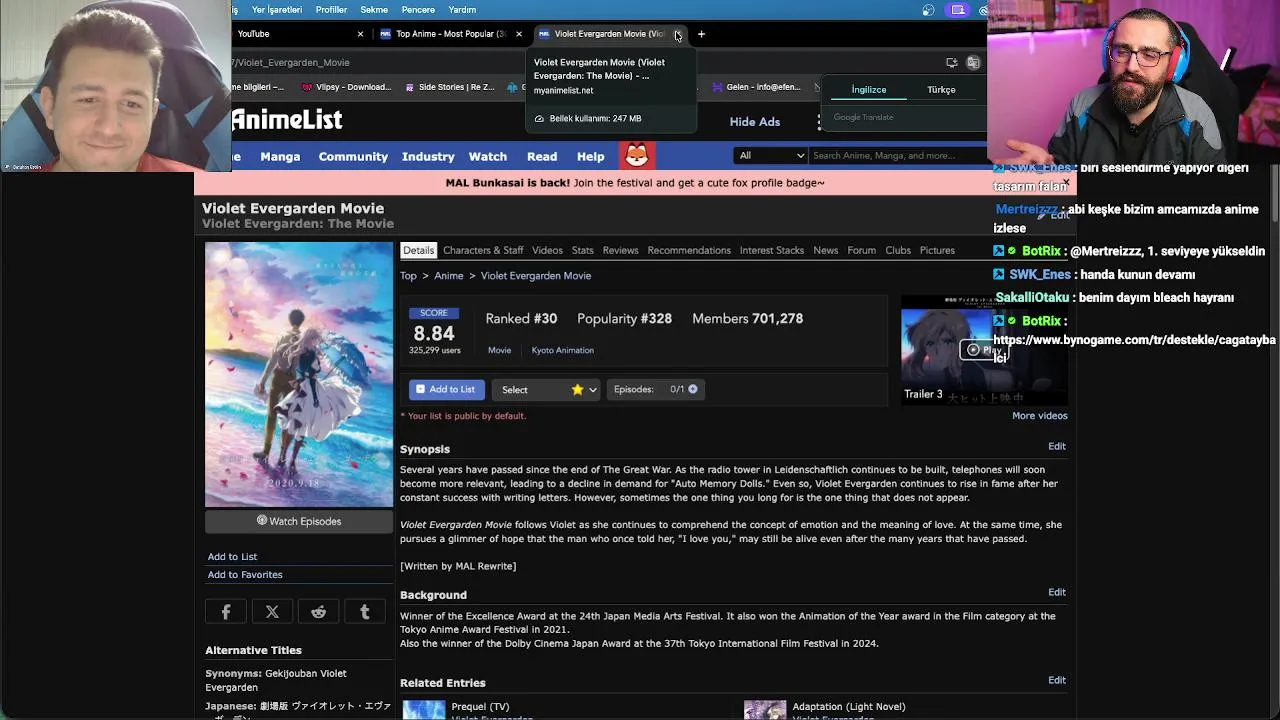Click the Watch Episodes button
The width and height of the screenshot is (1280, 720).
click(x=299, y=521)
